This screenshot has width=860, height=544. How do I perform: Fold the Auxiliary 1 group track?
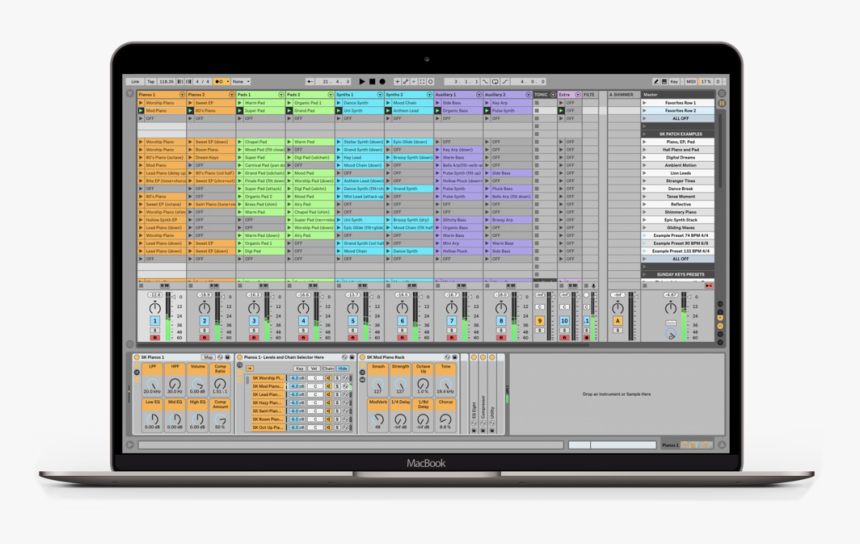point(478,95)
